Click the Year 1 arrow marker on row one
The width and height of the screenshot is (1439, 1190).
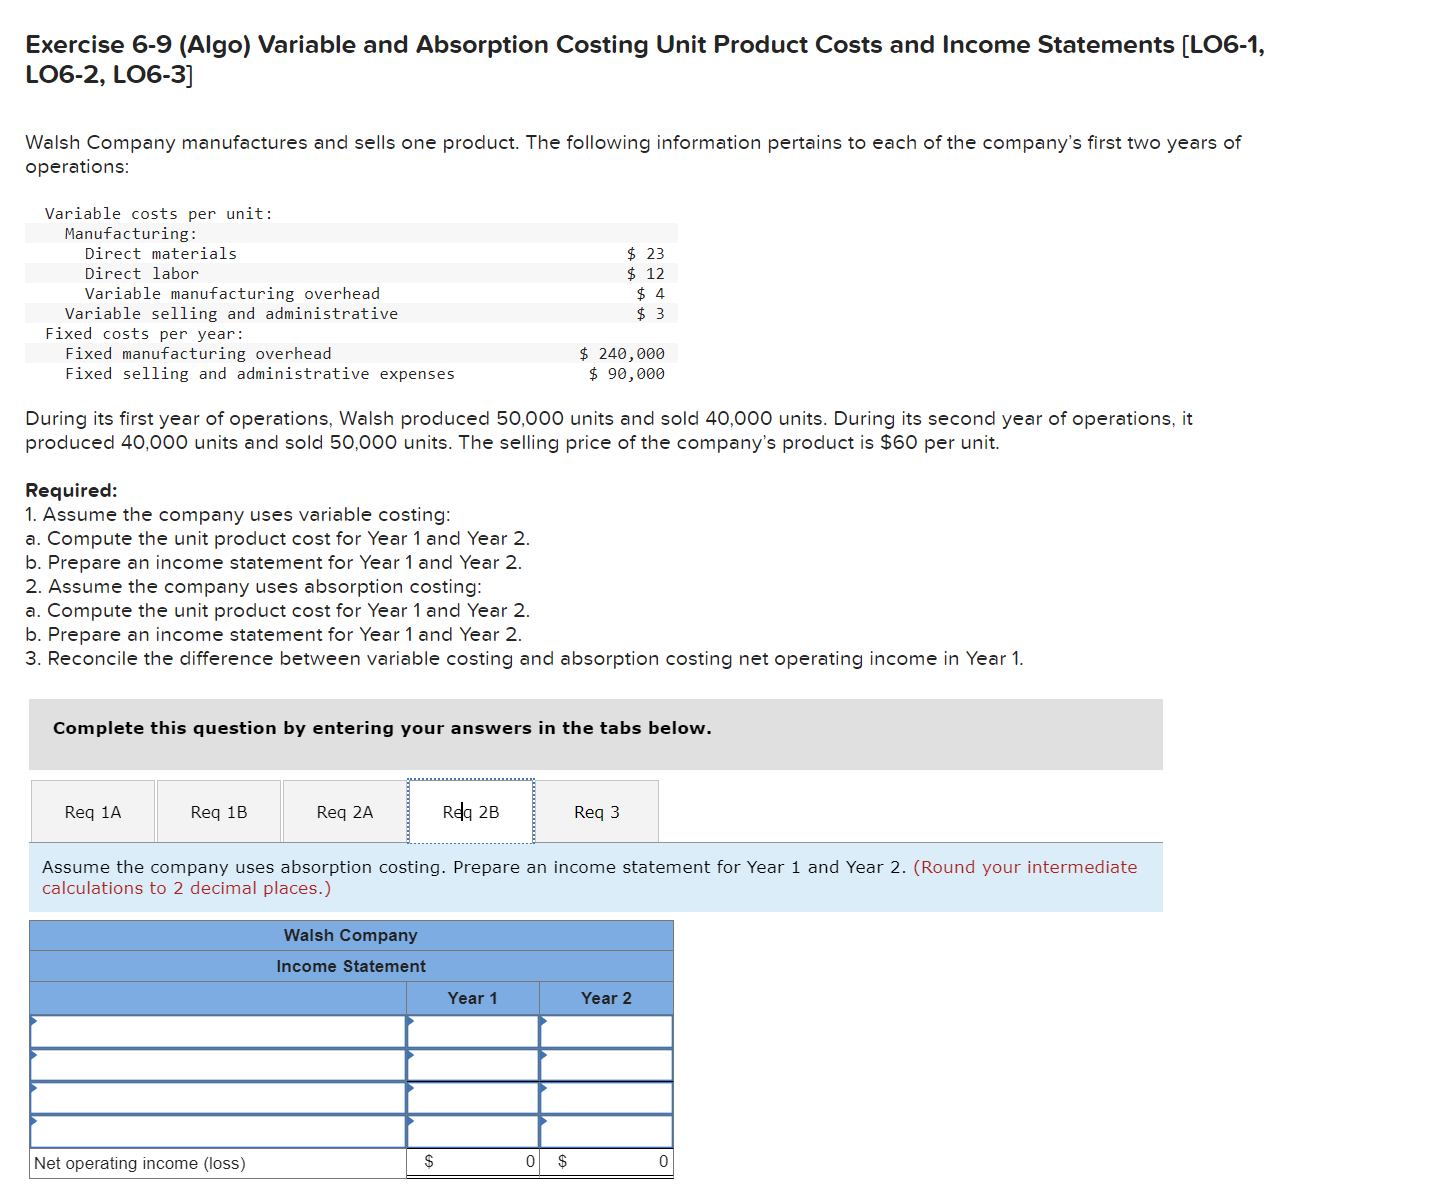coord(410,1022)
